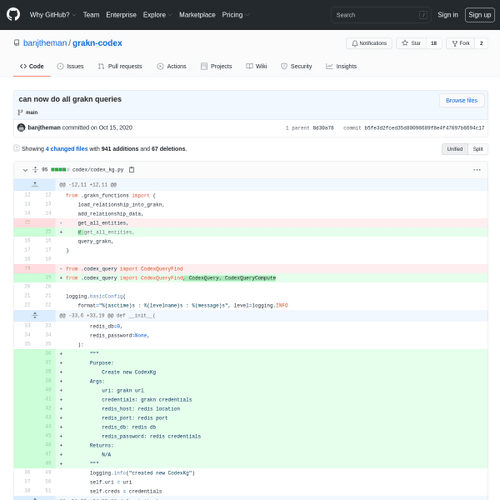
Task: Click the line 'redis_password:None,'
Action: pos(120,335)
